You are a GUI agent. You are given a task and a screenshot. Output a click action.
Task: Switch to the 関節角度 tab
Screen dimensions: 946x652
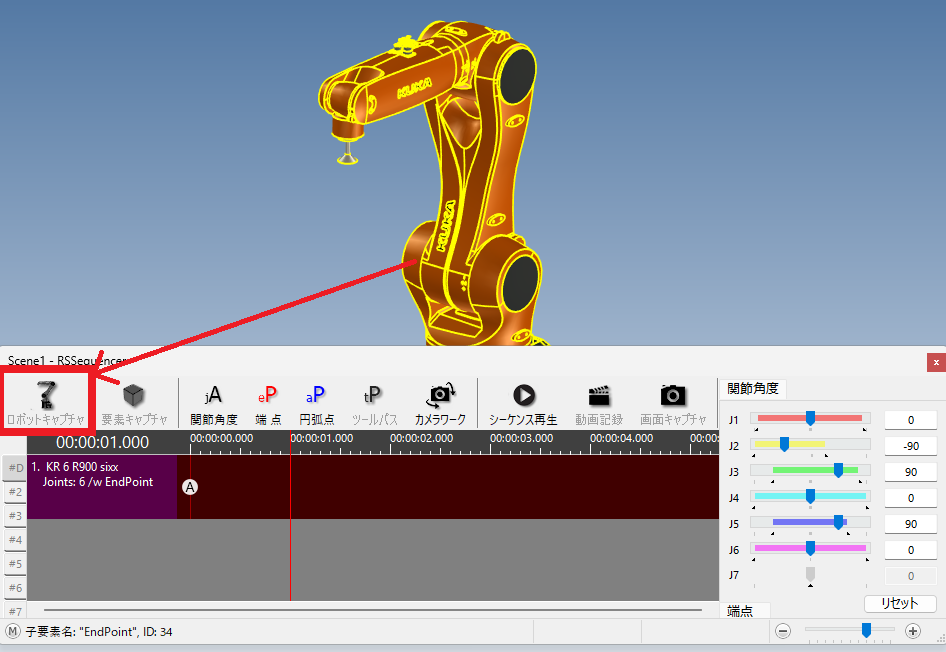pos(752,388)
